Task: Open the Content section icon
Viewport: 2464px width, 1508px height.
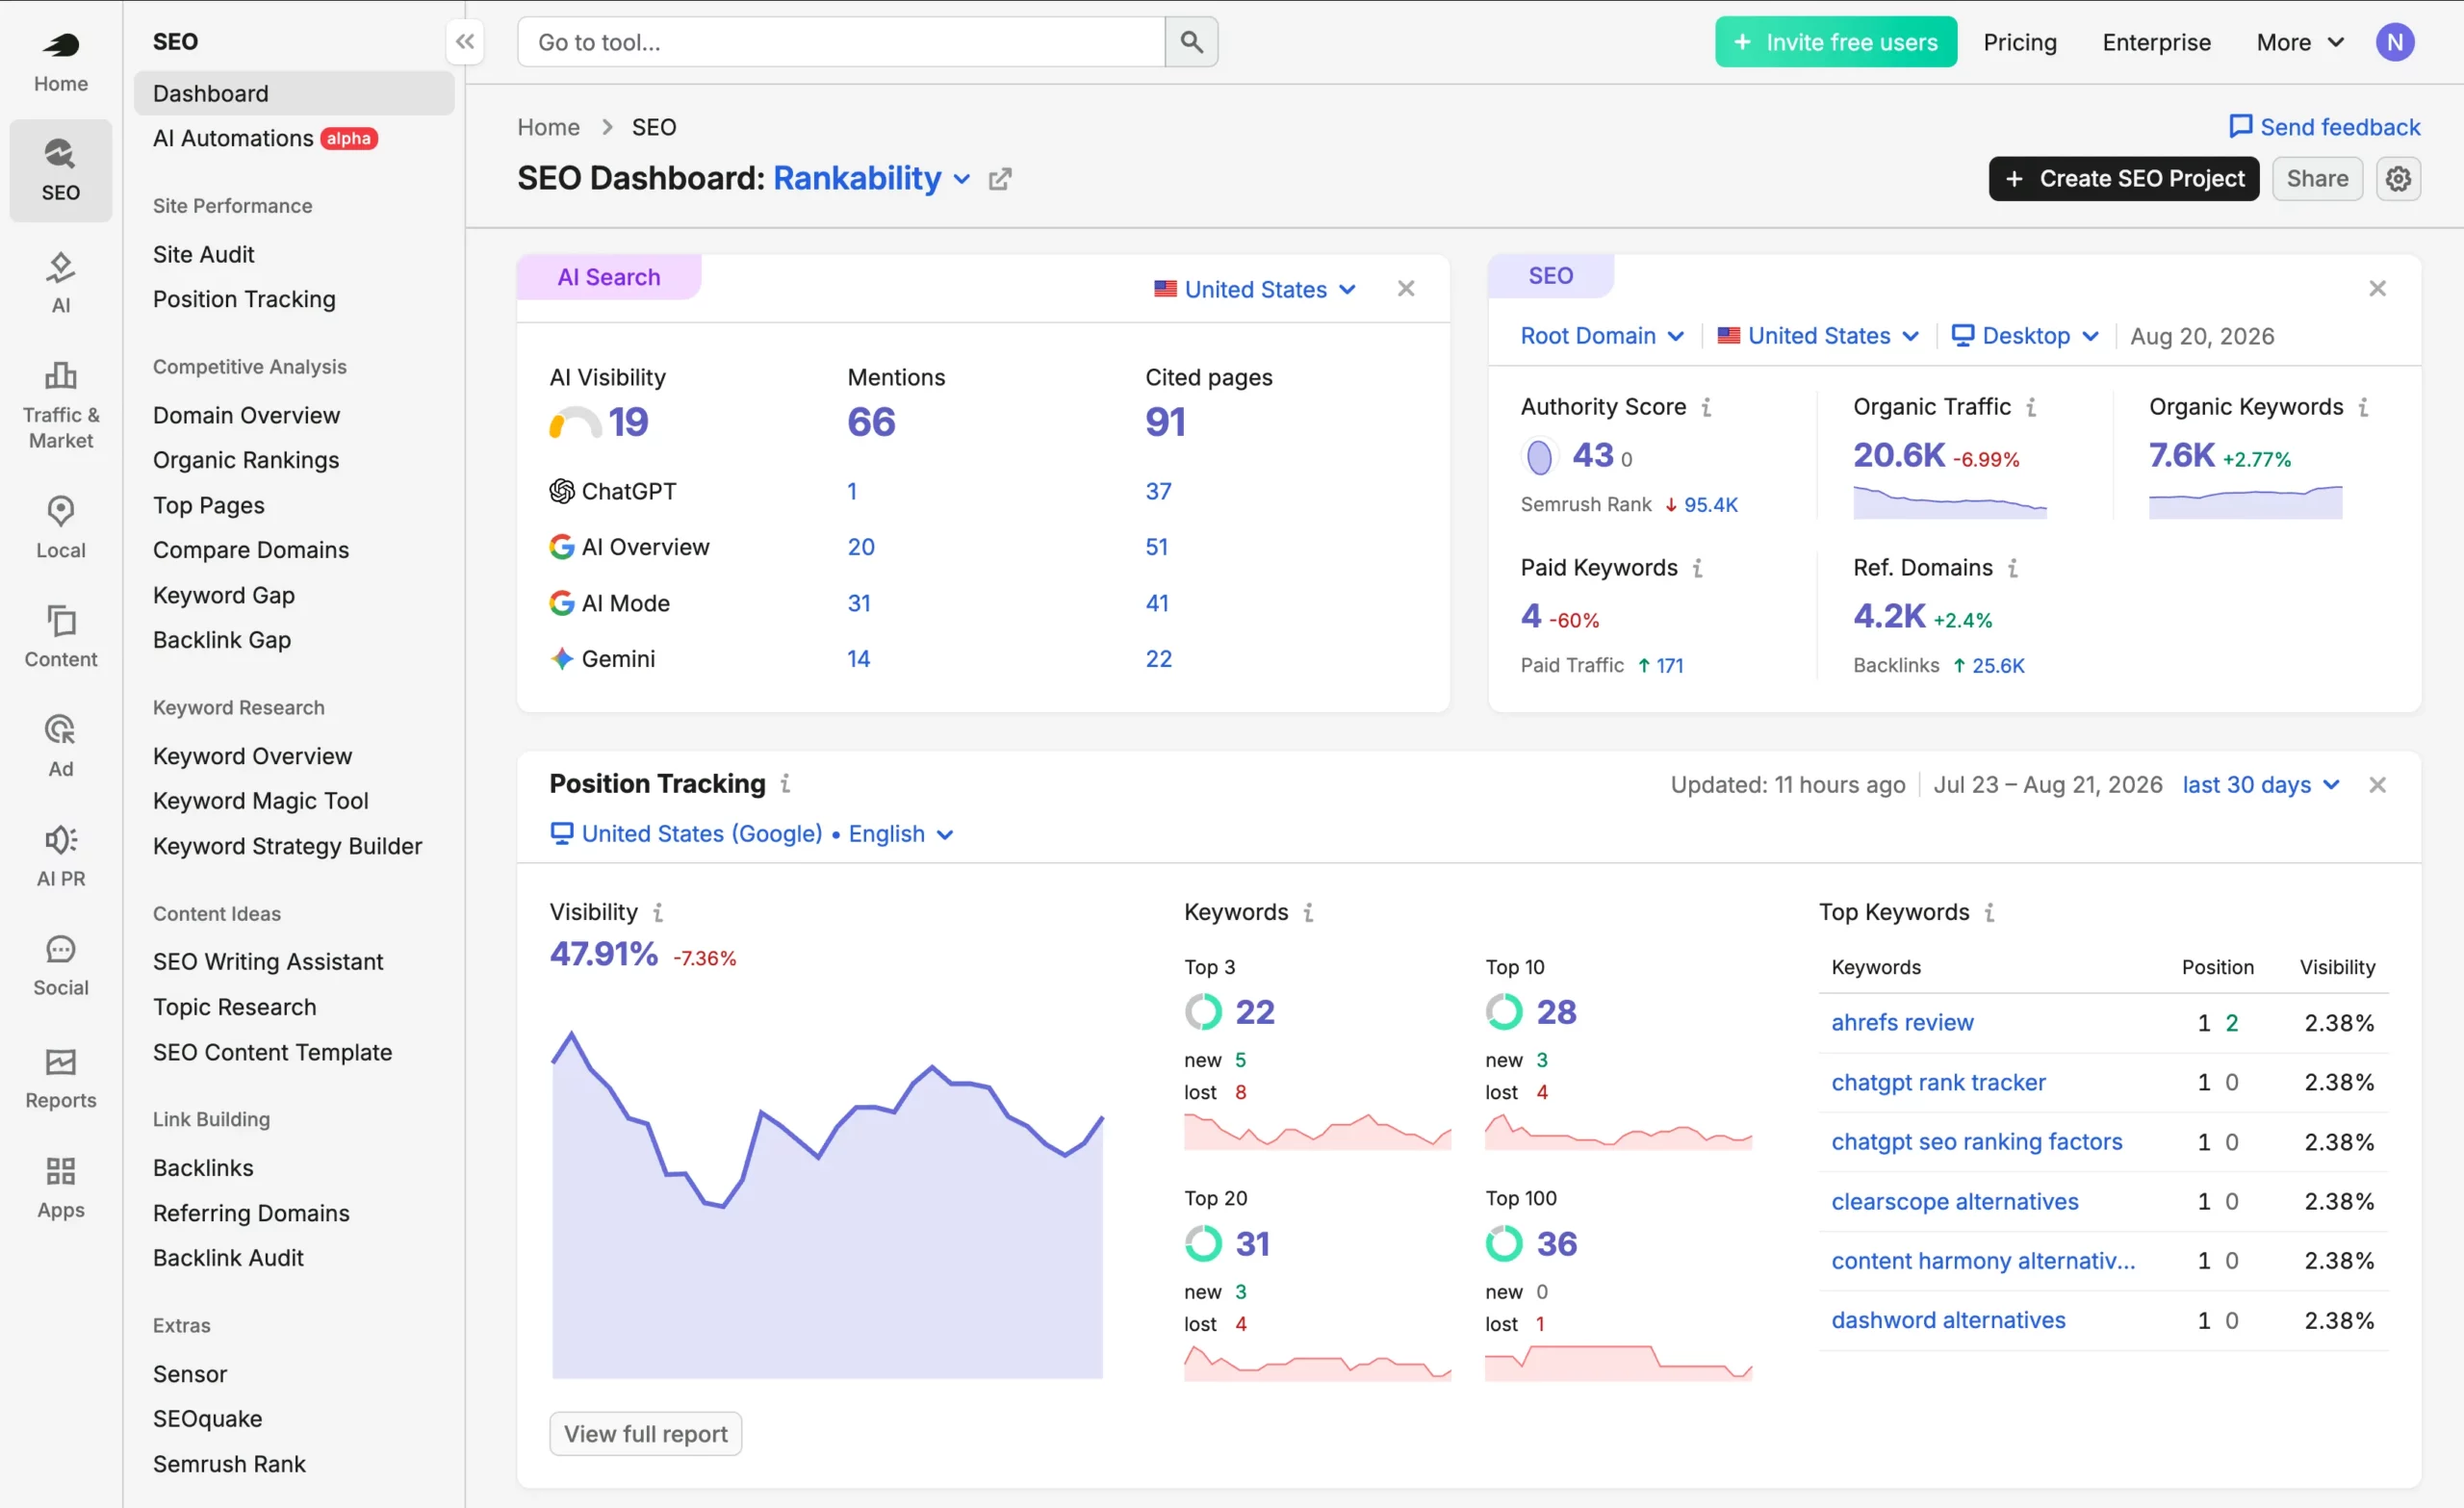Action: (x=61, y=636)
